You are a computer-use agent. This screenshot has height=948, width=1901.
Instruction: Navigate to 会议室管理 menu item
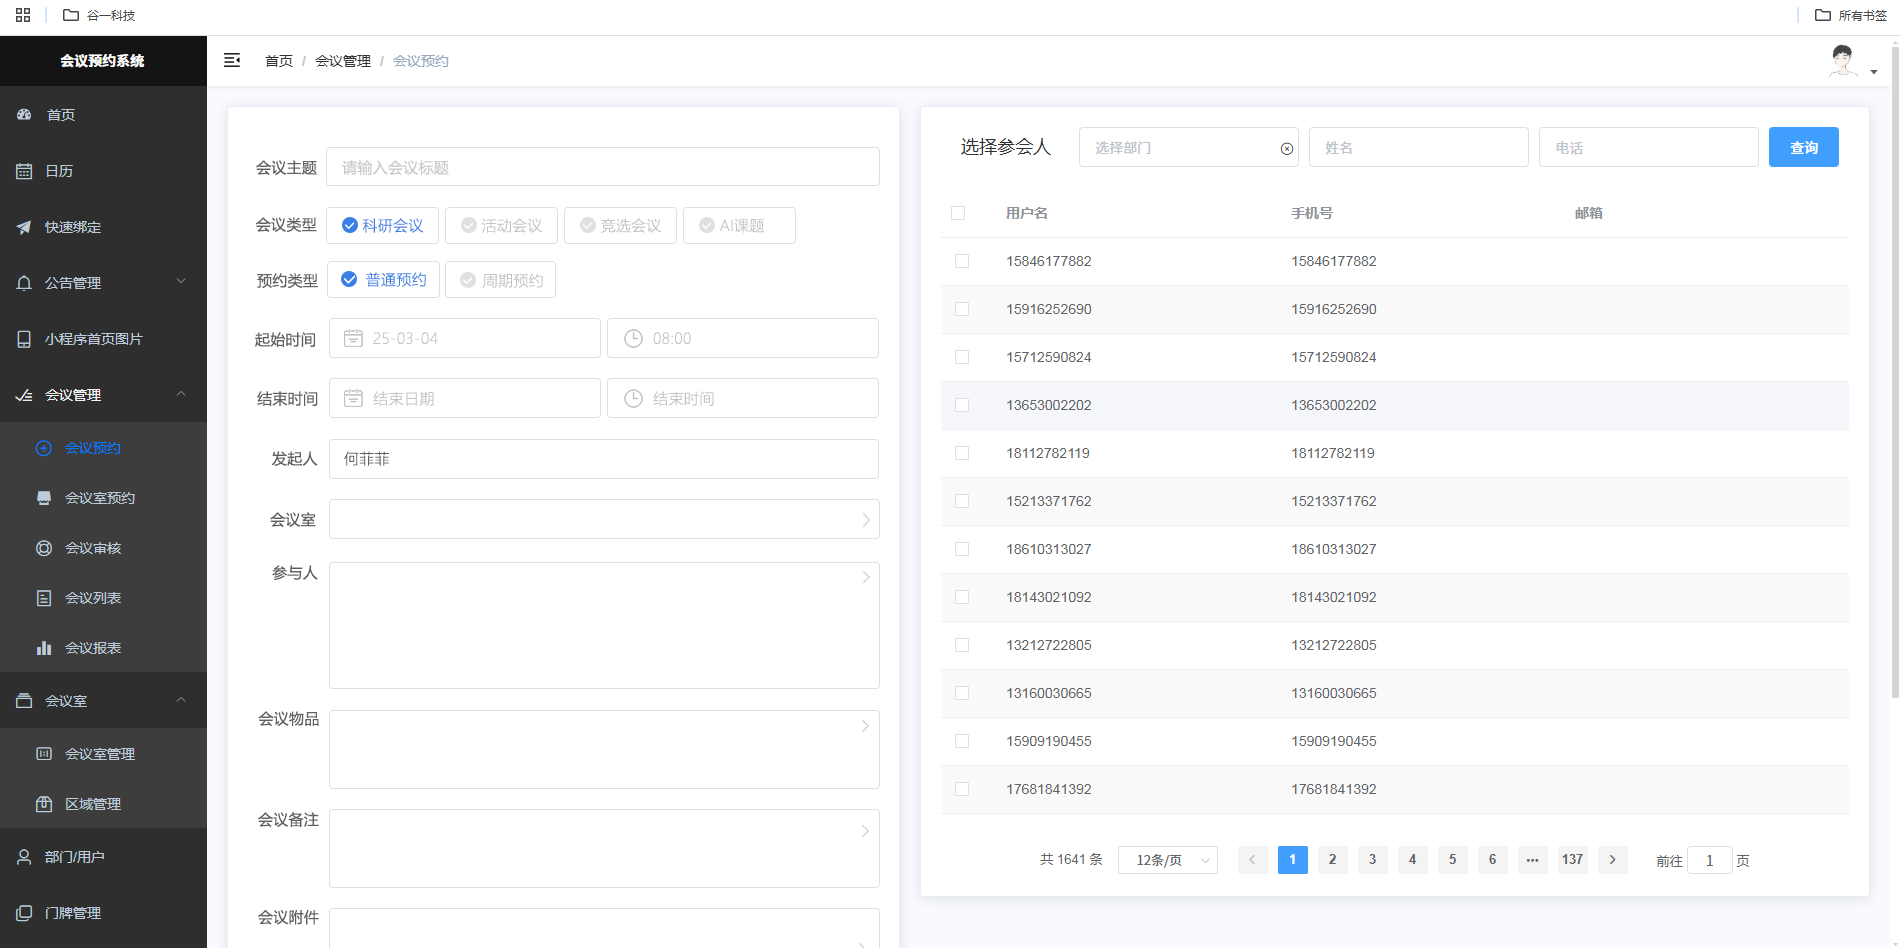(100, 754)
